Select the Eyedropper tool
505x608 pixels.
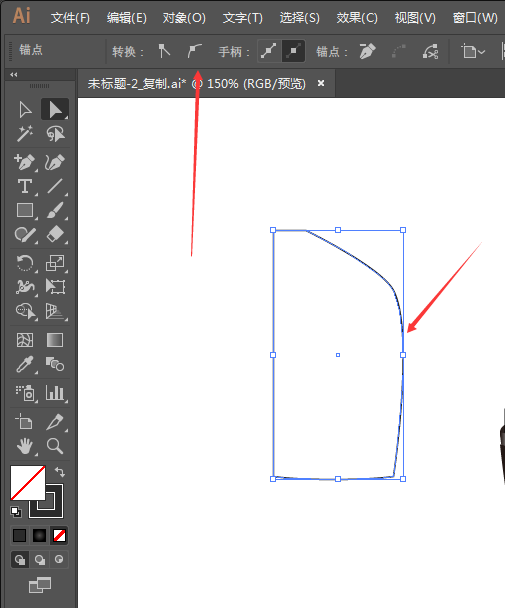[x=25, y=364]
